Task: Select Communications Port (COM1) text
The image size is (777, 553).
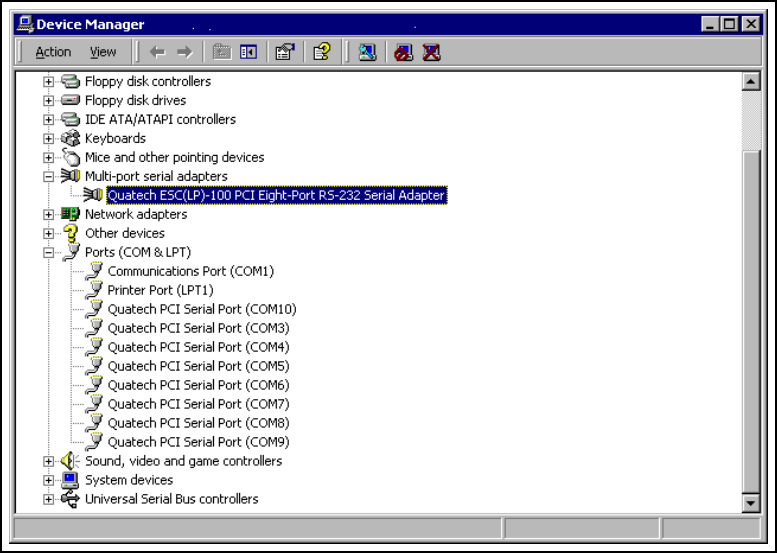Action: [191, 271]
